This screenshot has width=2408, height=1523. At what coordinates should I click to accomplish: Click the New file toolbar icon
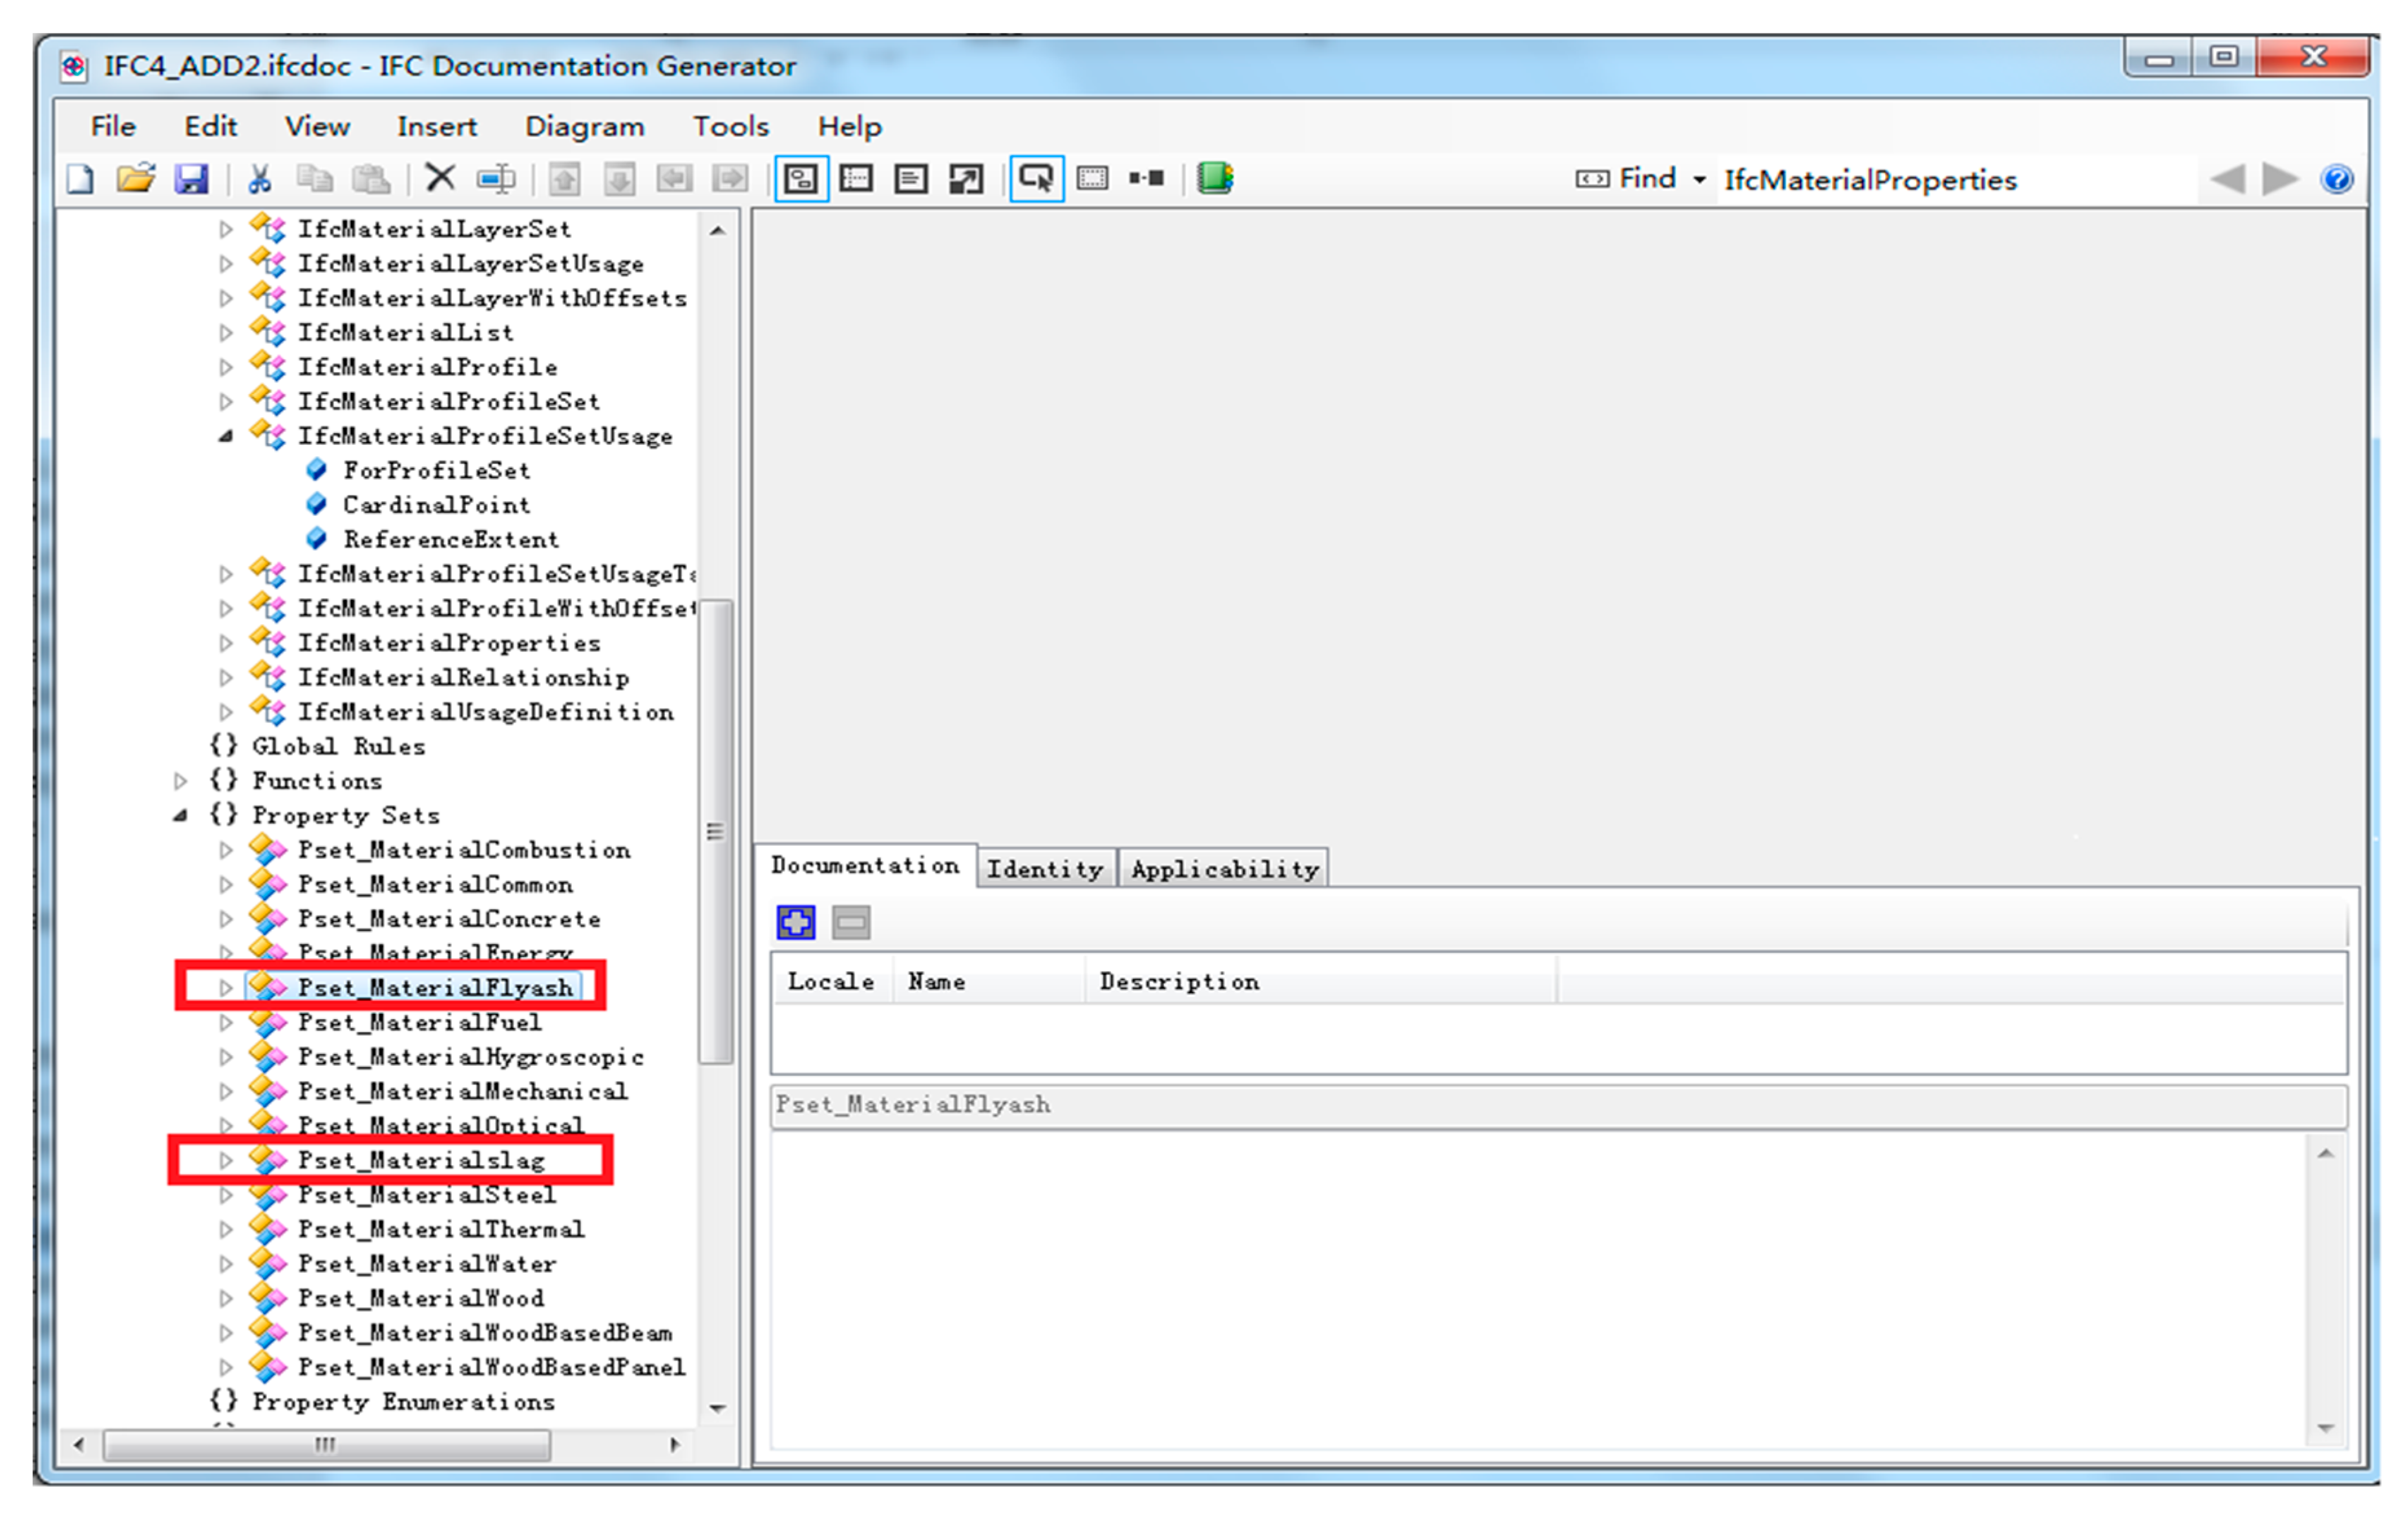(x=80, y=180)
